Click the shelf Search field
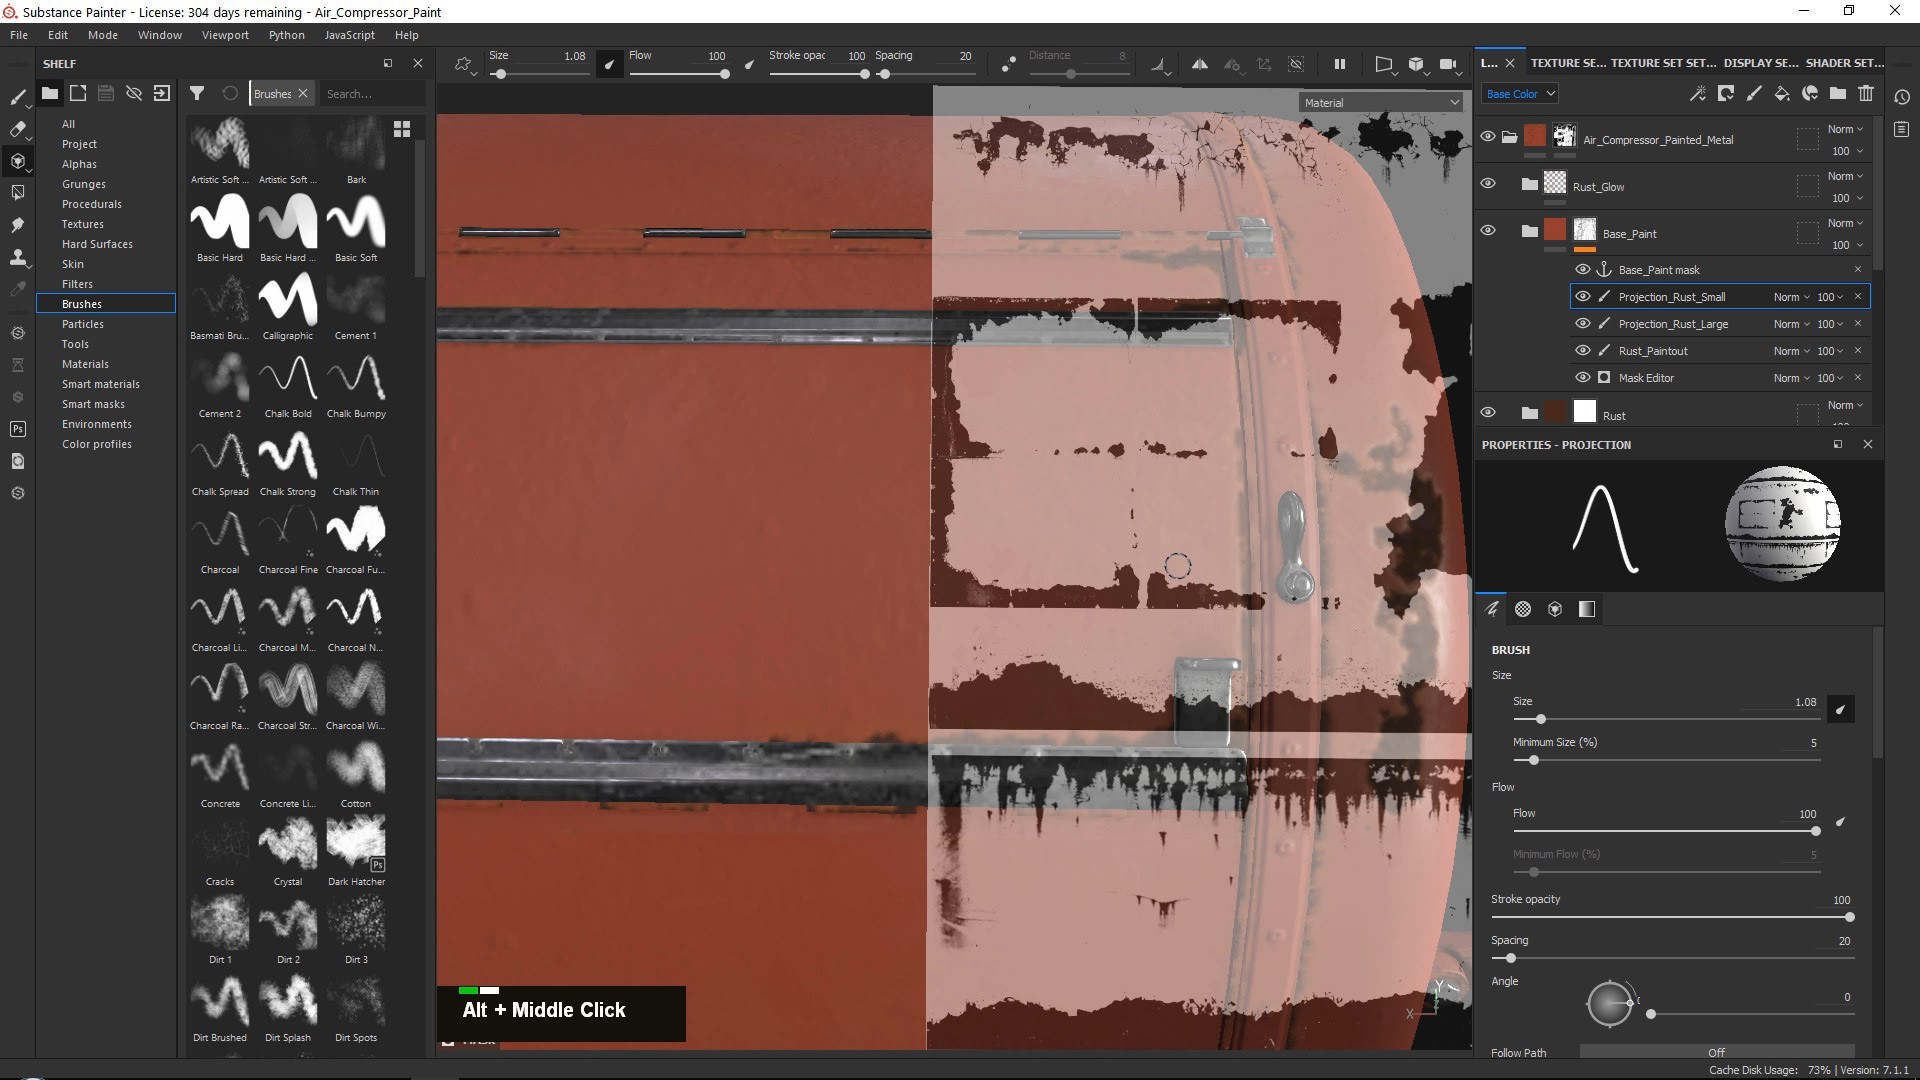 (x=372, y=94)
